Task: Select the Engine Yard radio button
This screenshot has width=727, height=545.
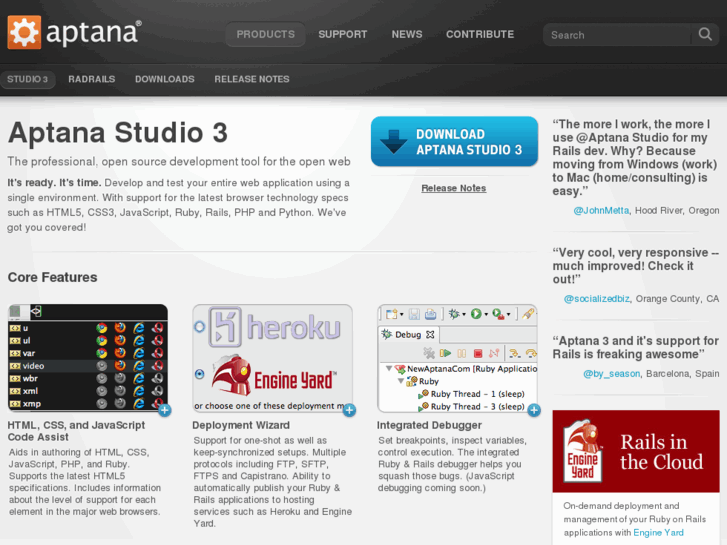Action: coord(199,374)
